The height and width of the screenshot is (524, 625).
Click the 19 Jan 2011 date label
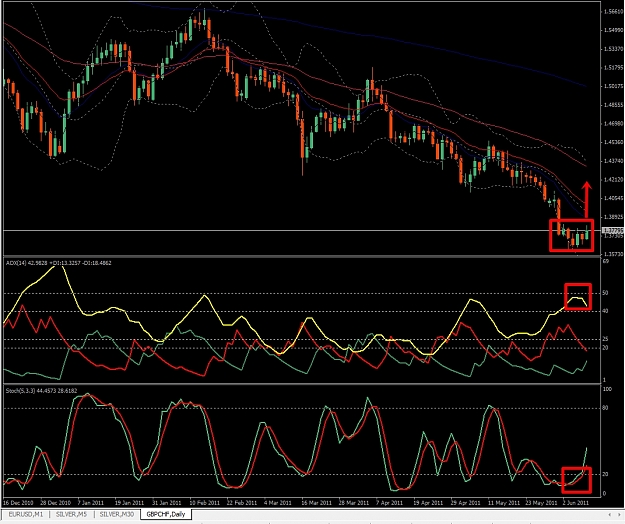pyautogui.click(x=129, y=503)
